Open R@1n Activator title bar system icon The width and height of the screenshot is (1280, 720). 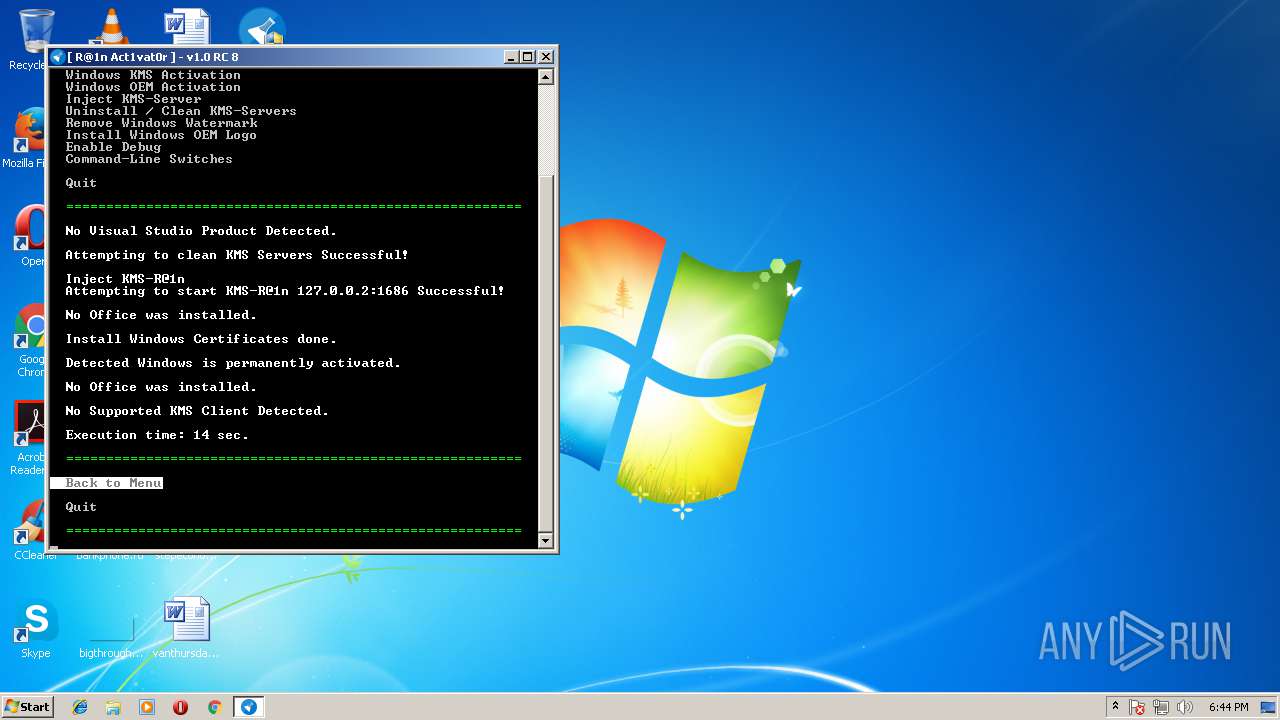[57, 57]
